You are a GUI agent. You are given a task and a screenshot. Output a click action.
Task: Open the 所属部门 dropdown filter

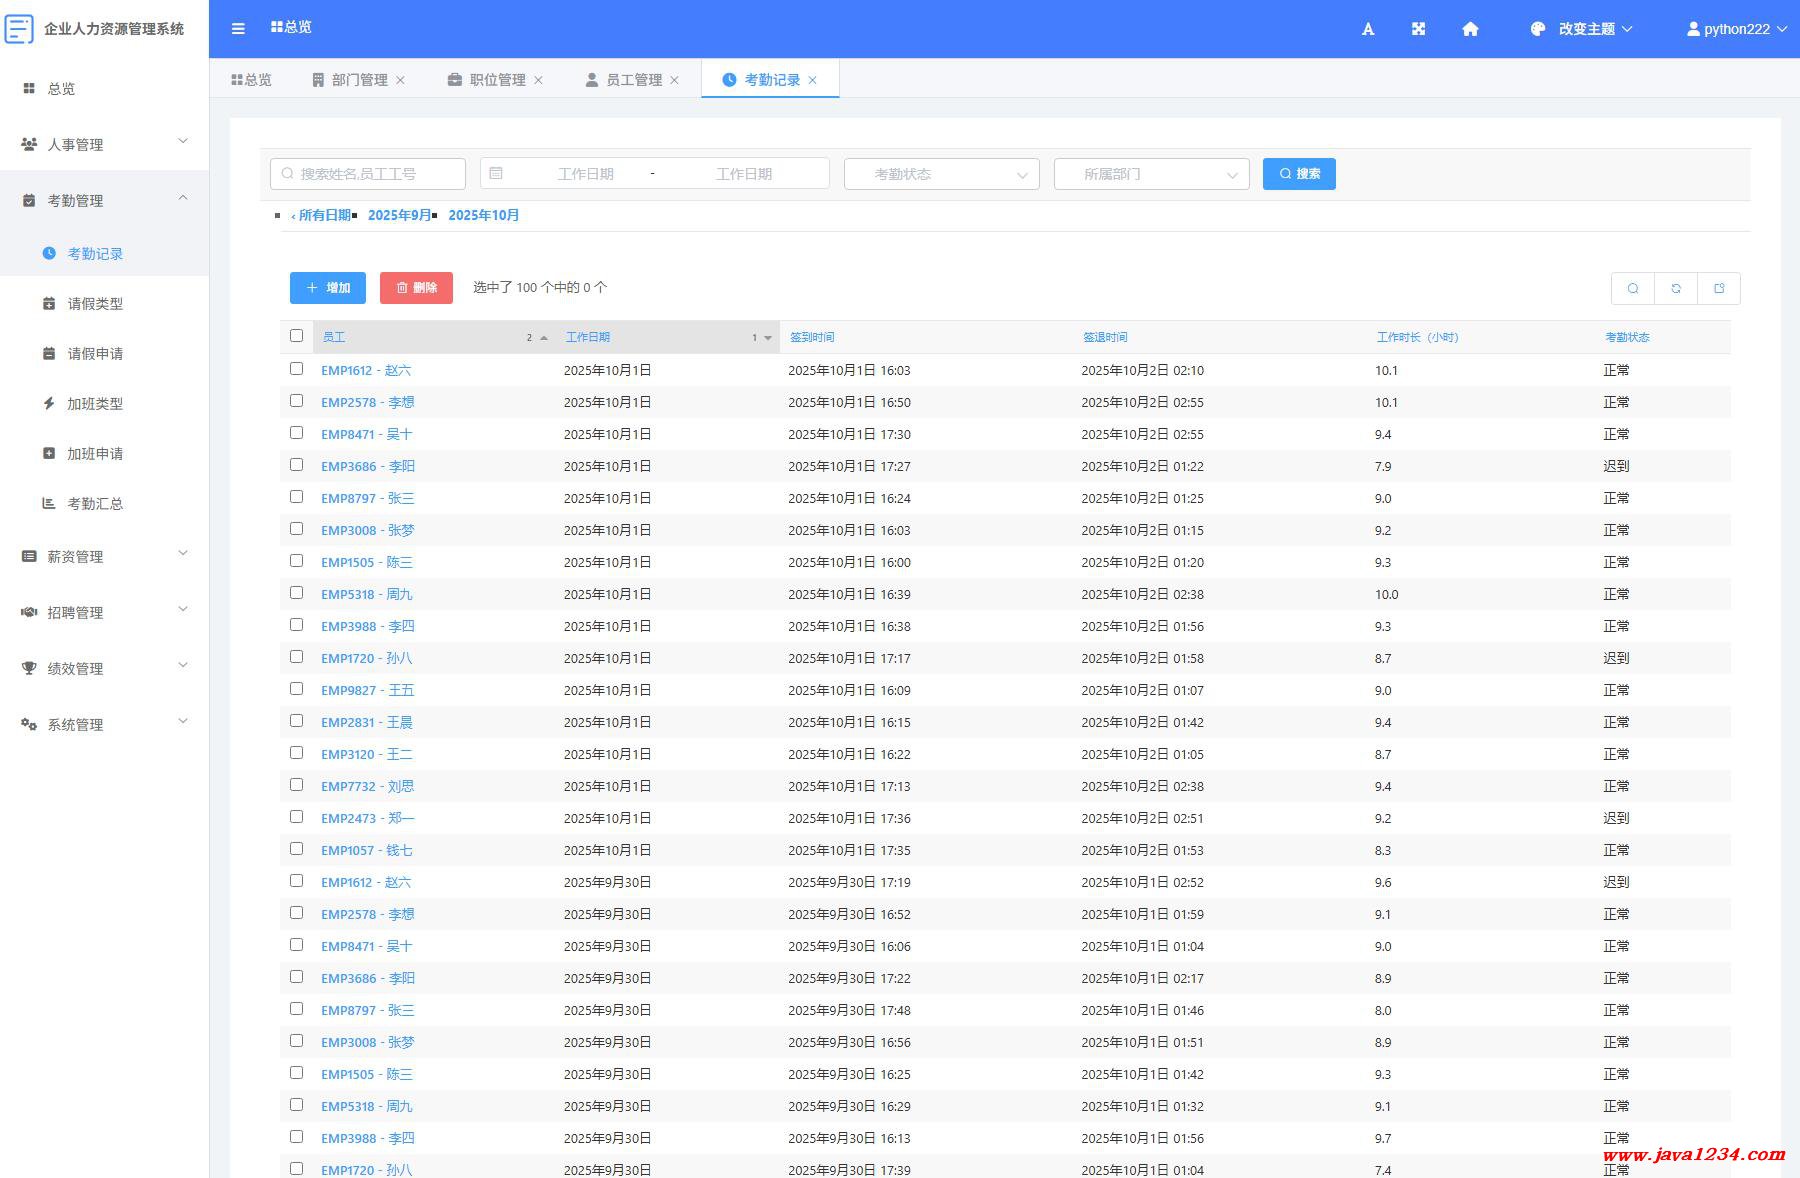tap(1151, 174)
